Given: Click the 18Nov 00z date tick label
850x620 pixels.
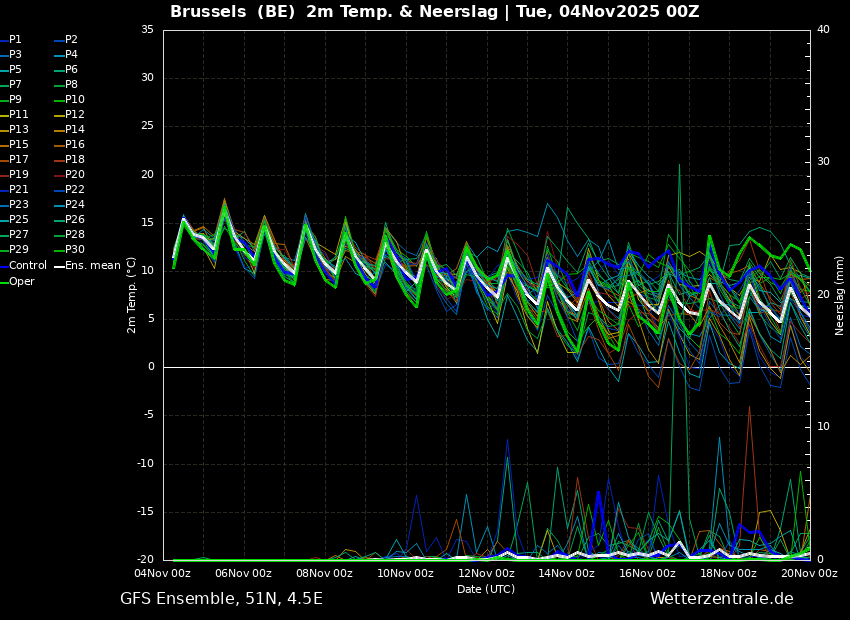Looking at the screenshot, I should 729,573.
